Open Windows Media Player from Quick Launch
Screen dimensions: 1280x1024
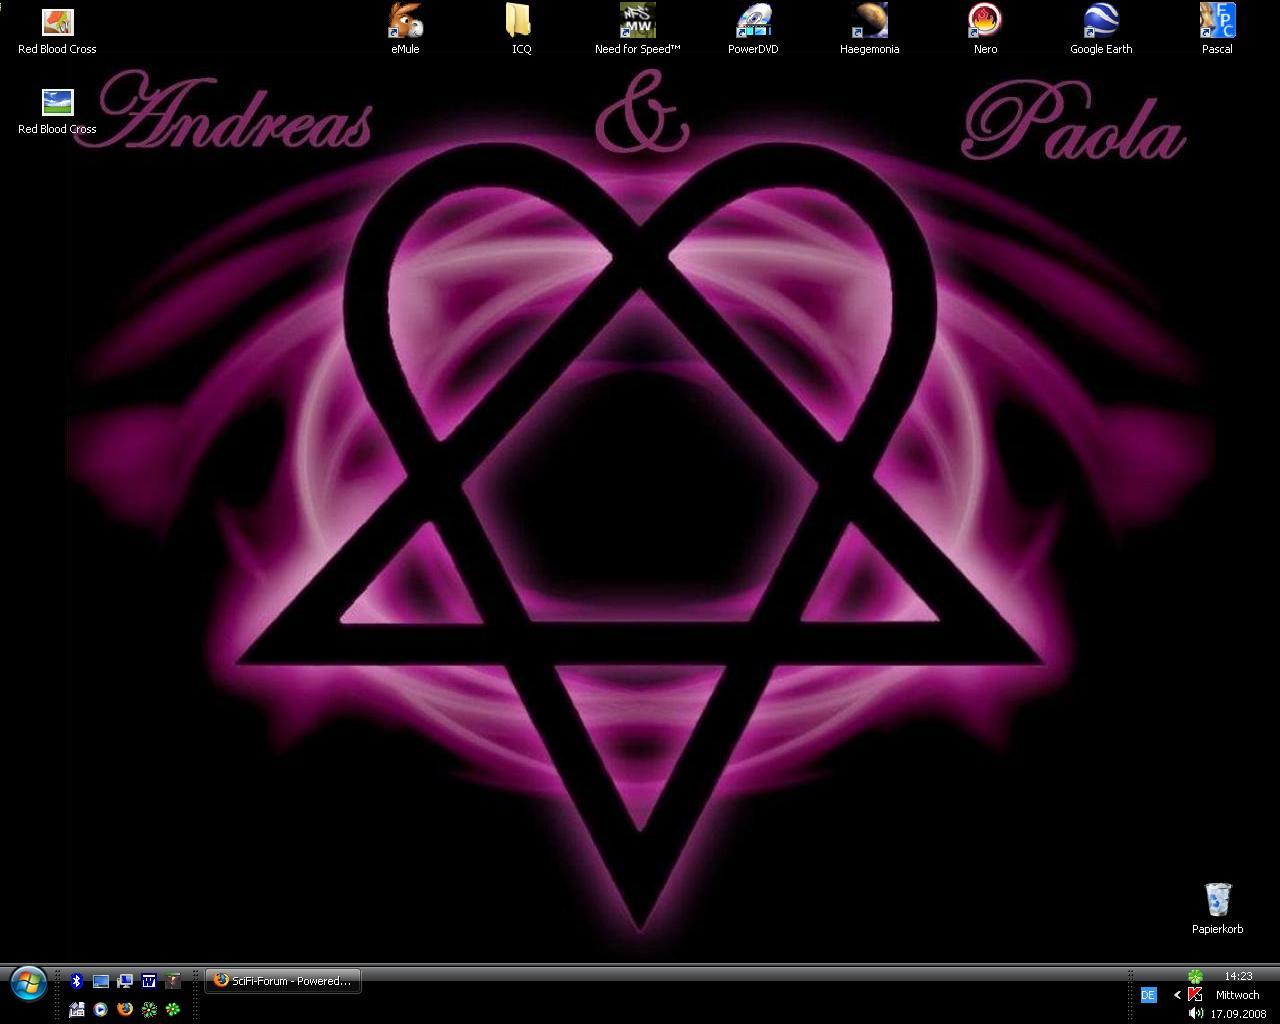(x=100, y=1010)
